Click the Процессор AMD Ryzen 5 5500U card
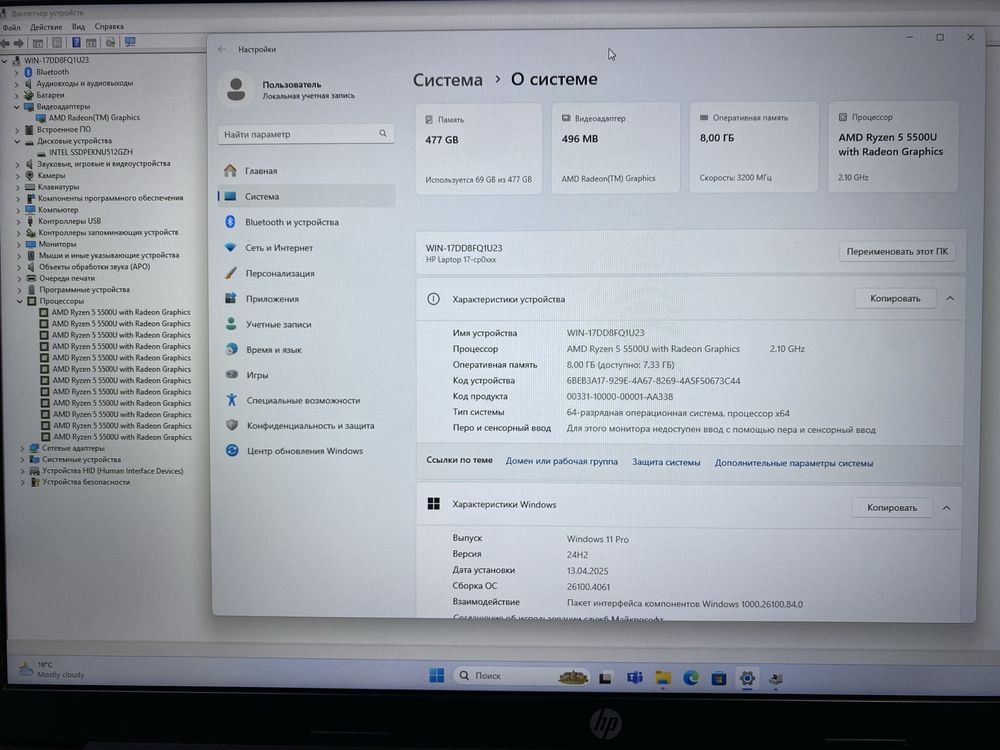 (893, 146)
